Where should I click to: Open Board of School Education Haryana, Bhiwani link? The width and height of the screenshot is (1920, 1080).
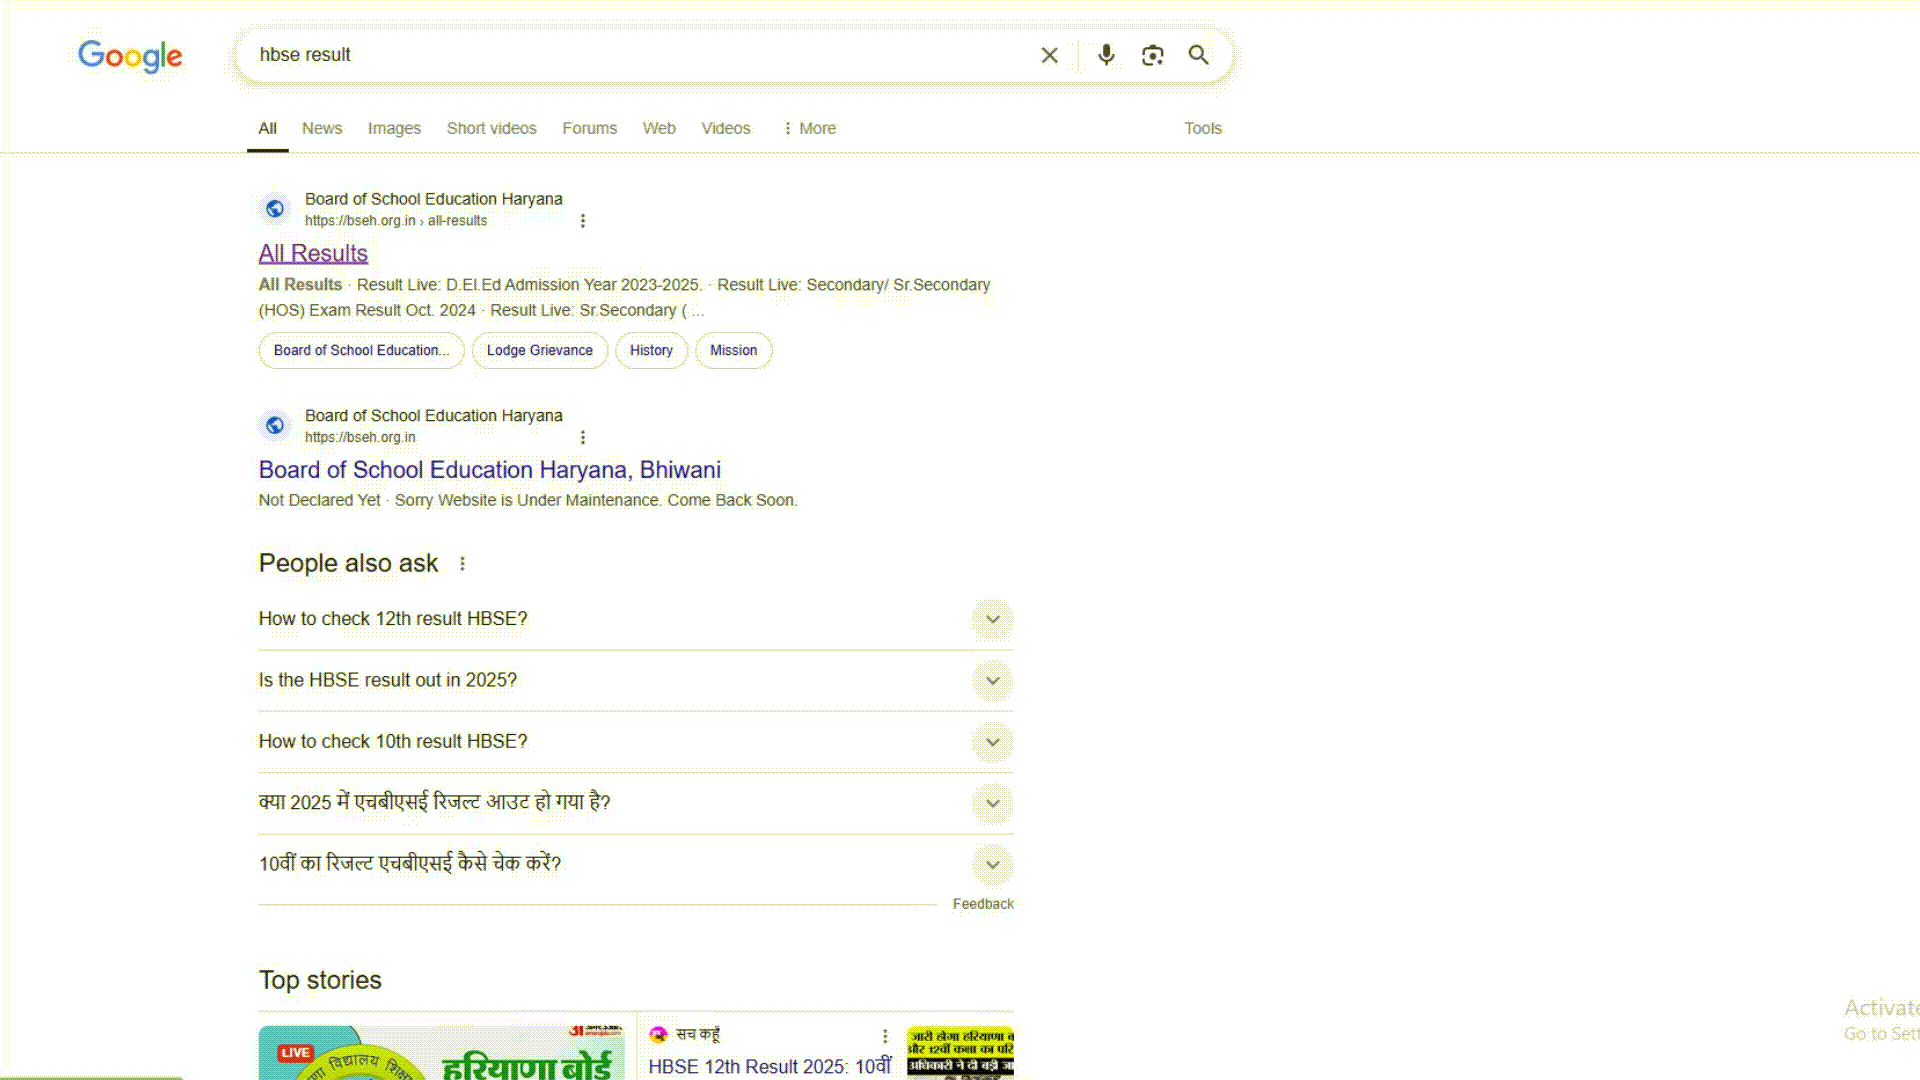point(490,470)
